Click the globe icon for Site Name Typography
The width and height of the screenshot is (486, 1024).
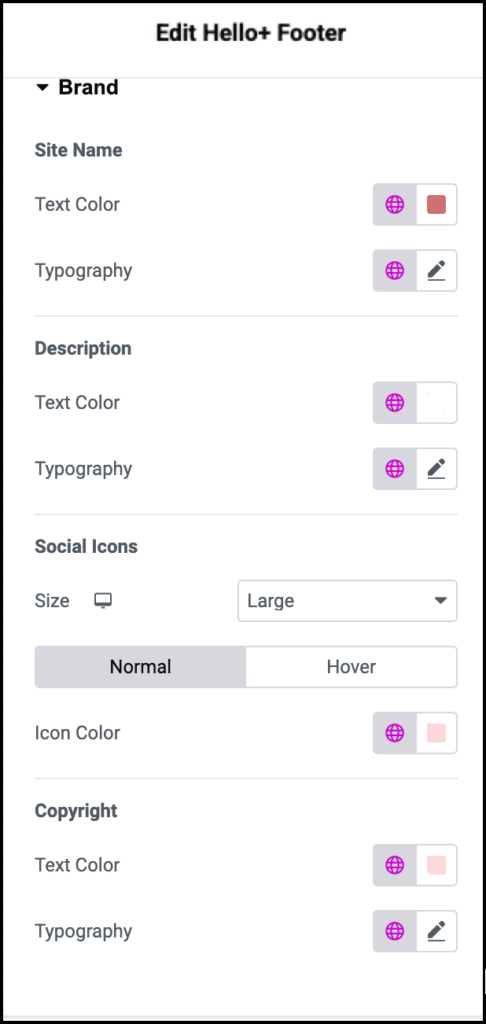395,270
